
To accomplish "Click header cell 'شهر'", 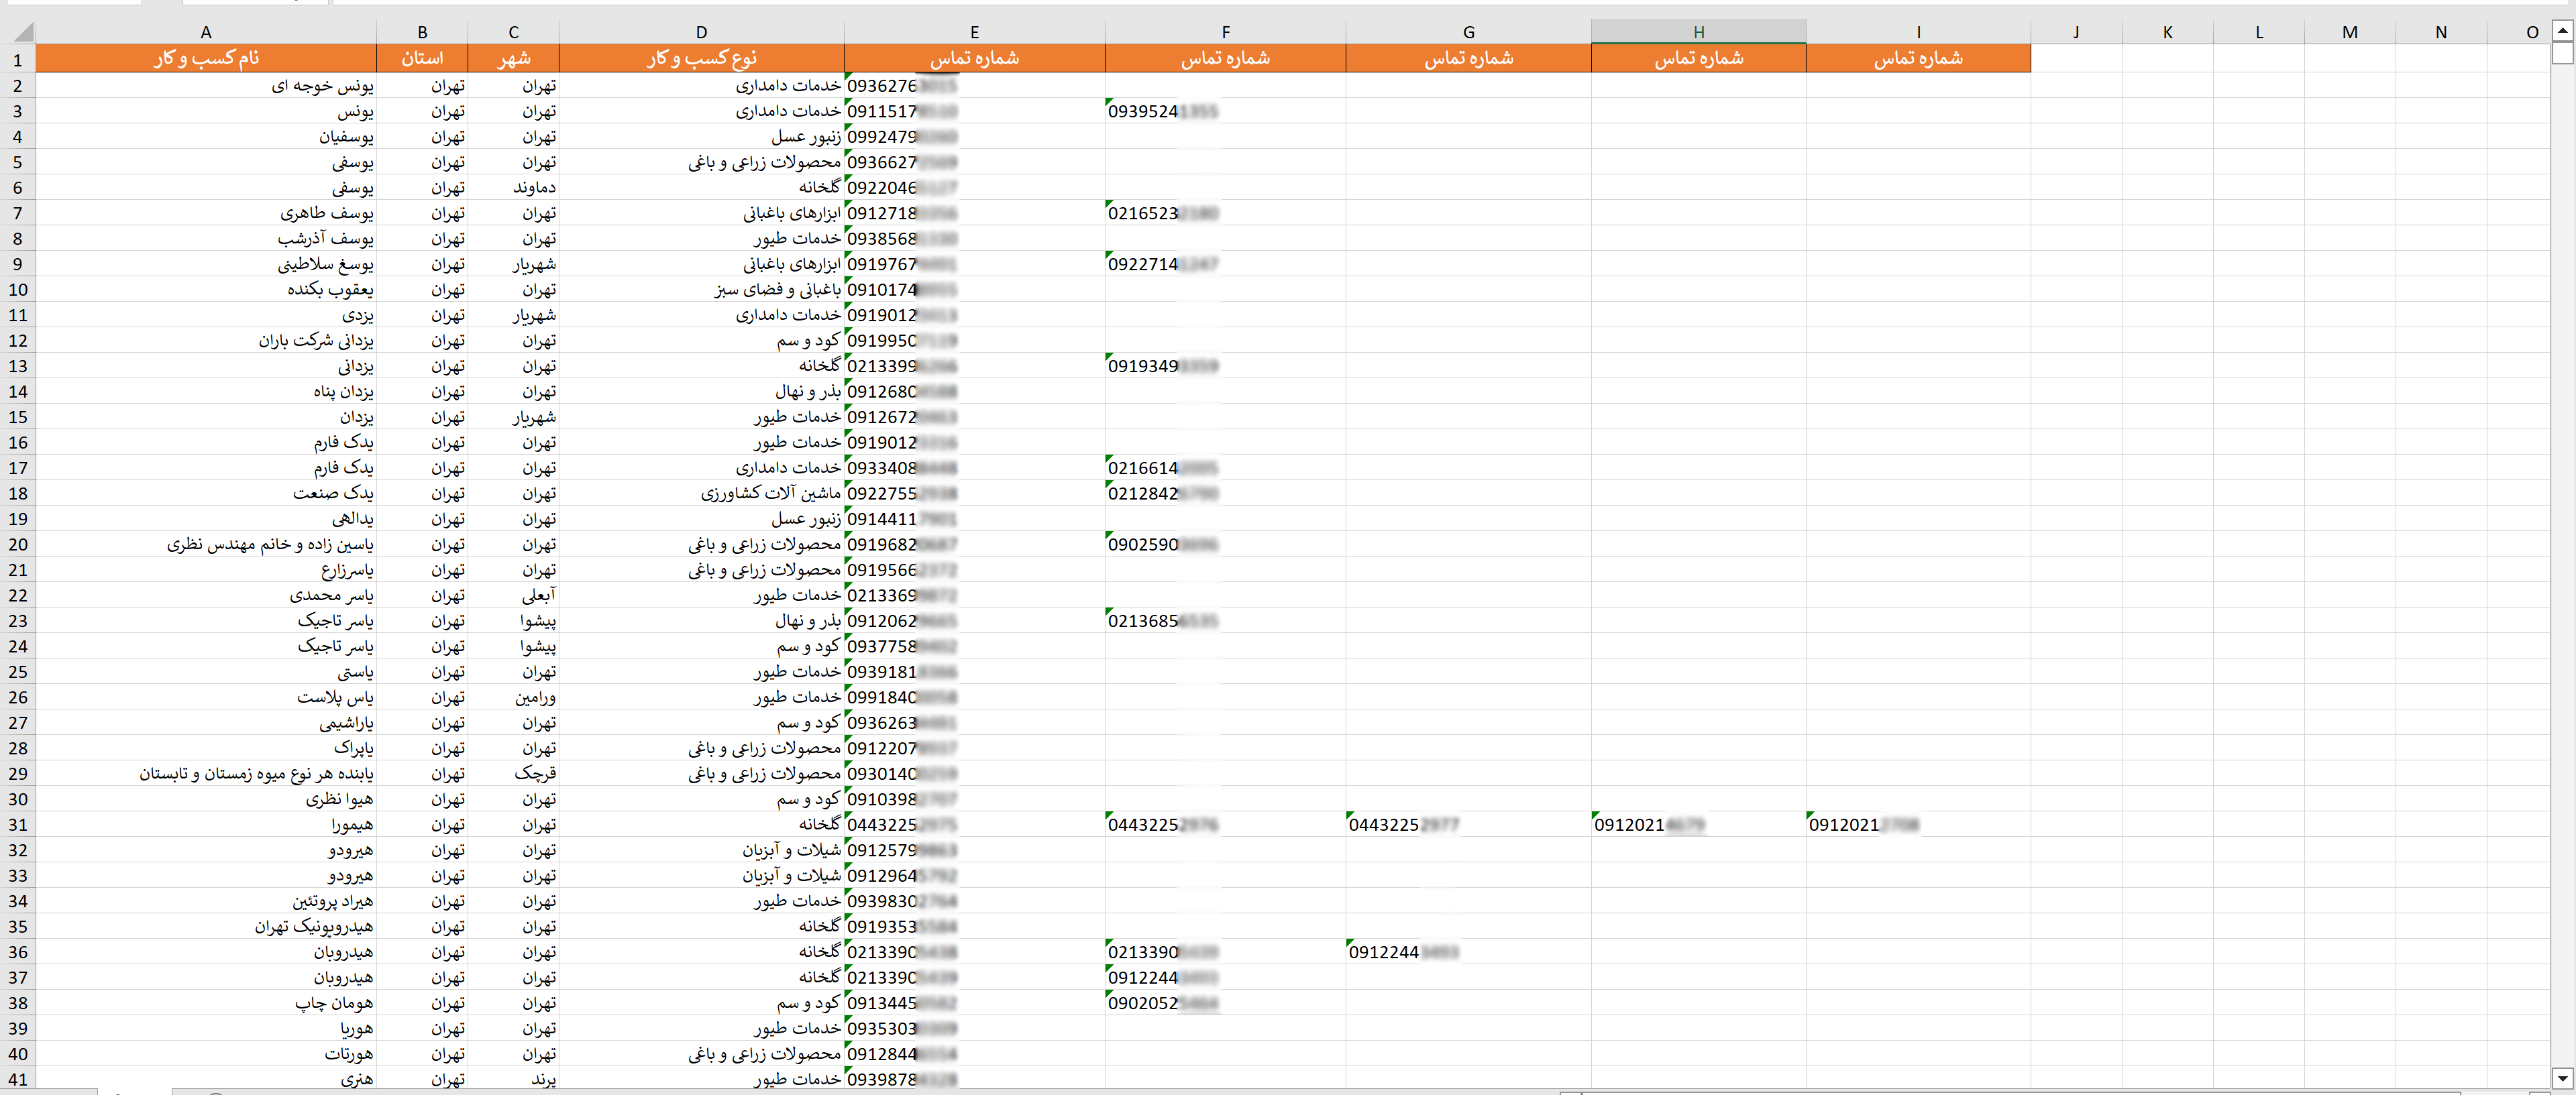I will click(x=513, y=58).
